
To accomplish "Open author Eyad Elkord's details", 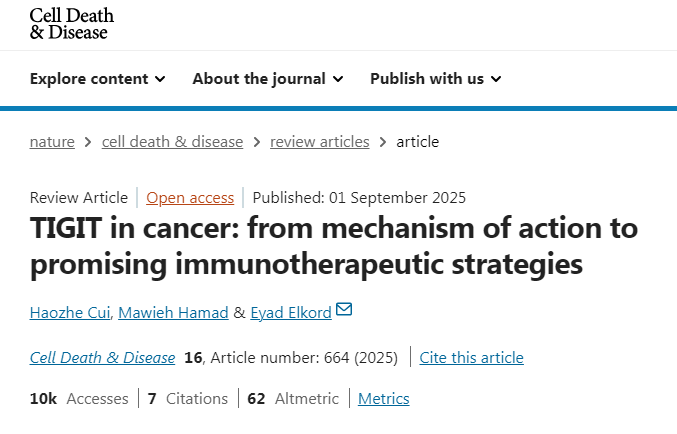I will pyautogui.click(x=290, y=312).
